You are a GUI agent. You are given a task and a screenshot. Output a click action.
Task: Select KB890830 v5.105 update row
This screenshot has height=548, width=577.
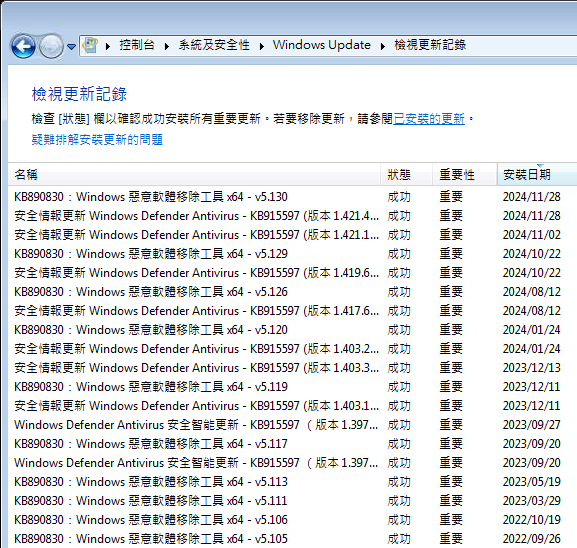pos(293,539)
